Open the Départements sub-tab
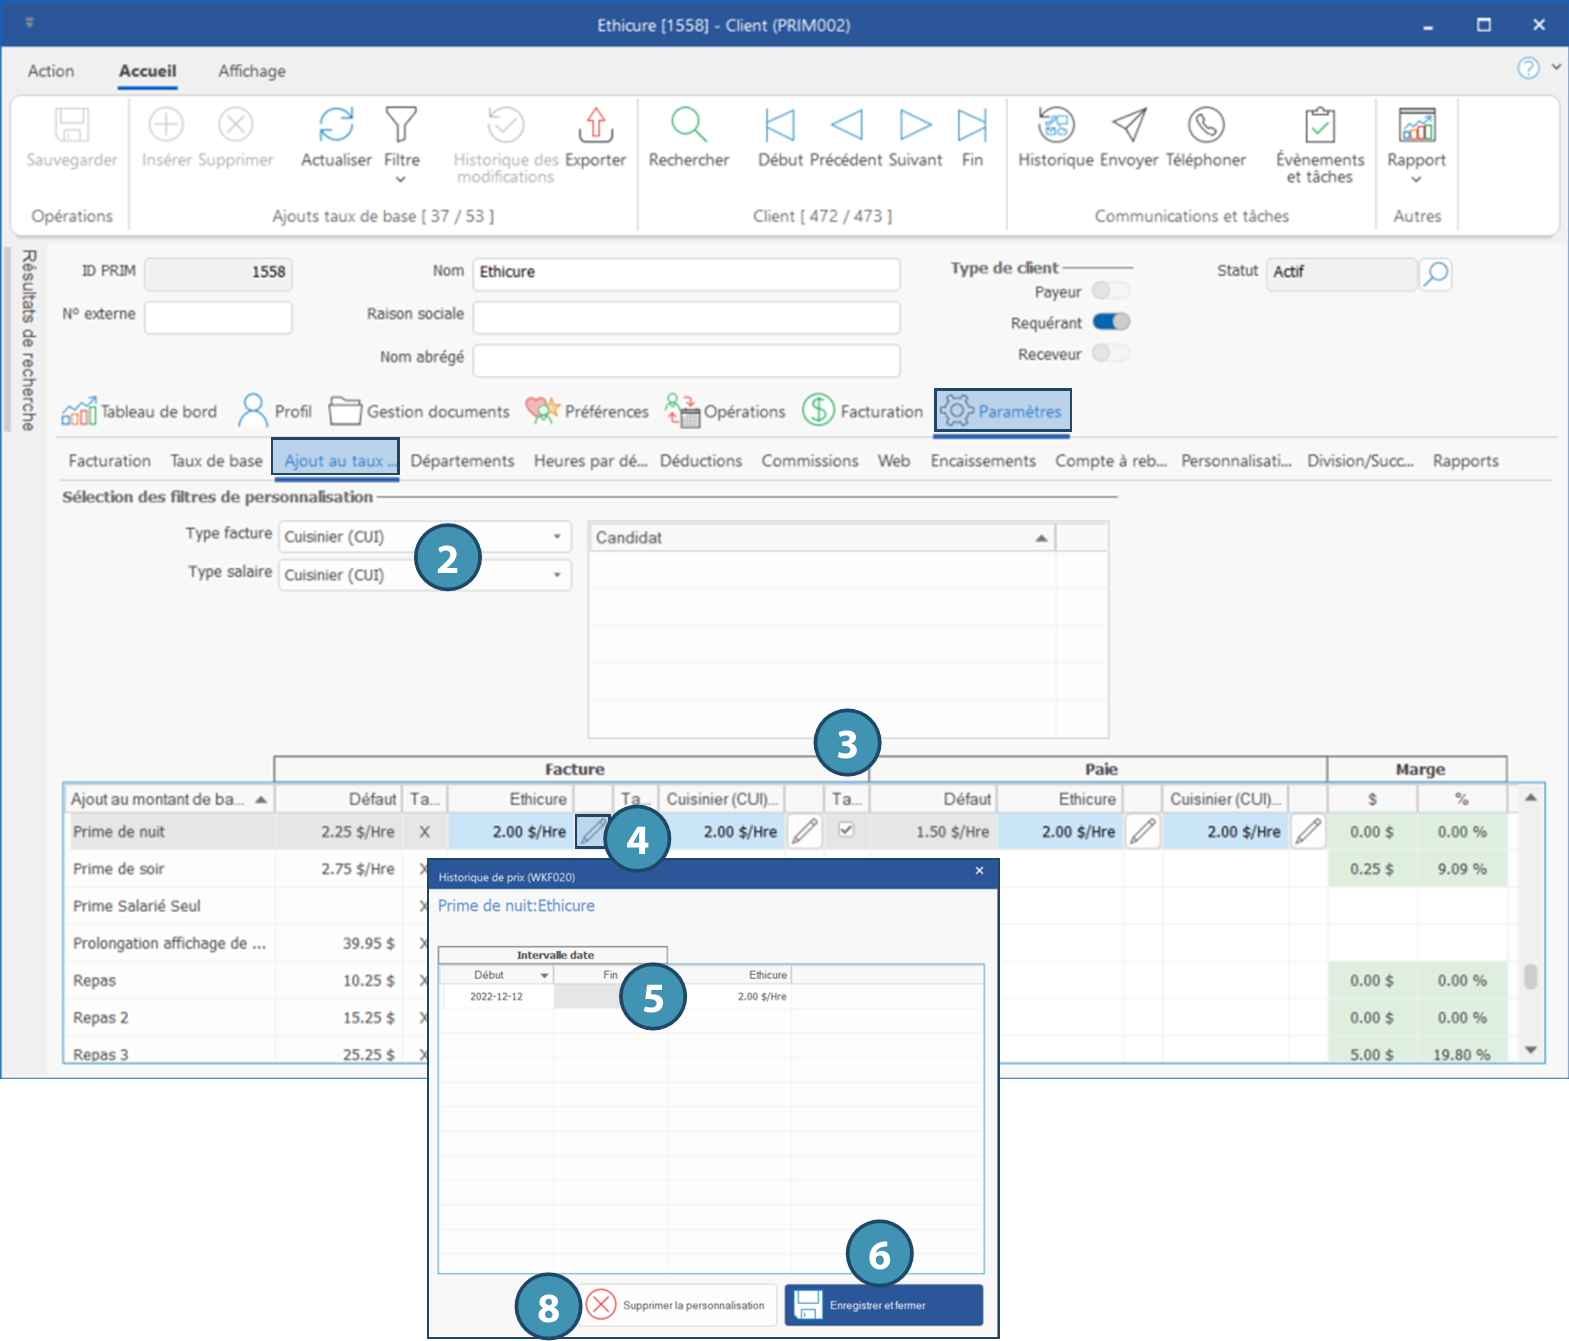This screenshot has width=1569, height=1341. click(x=462, y=461)
